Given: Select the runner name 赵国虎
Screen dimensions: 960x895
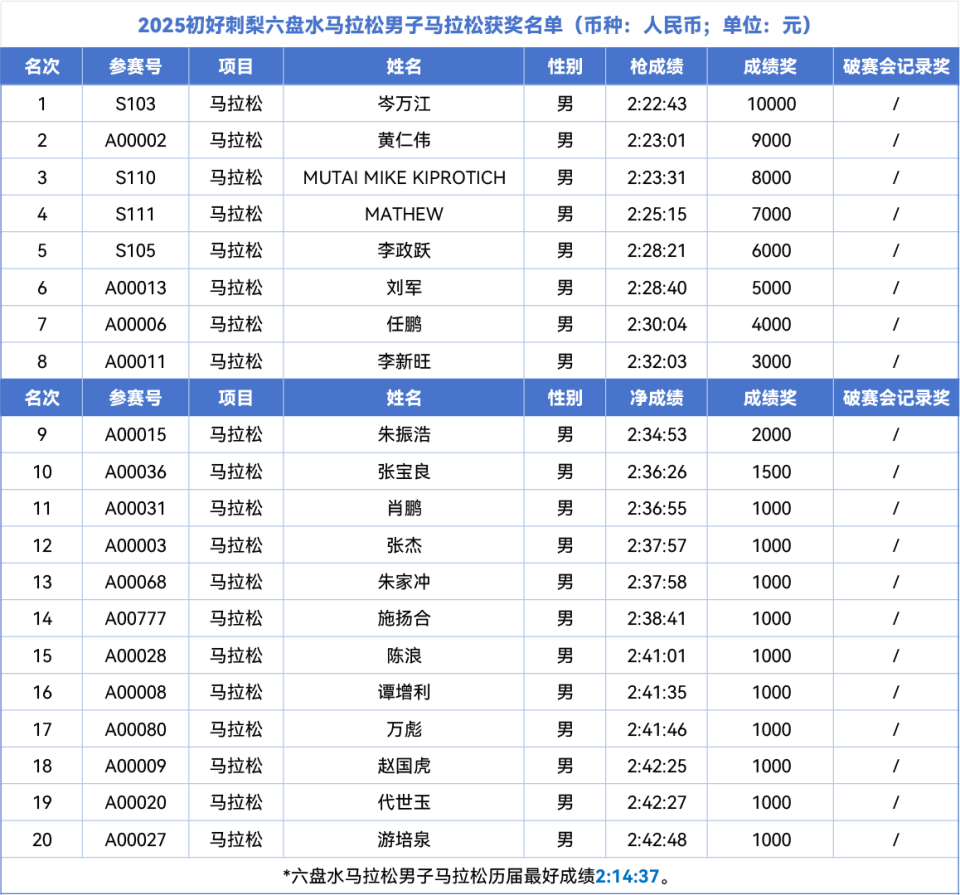Looking at the screenshot, I should [x=404, y=766].
